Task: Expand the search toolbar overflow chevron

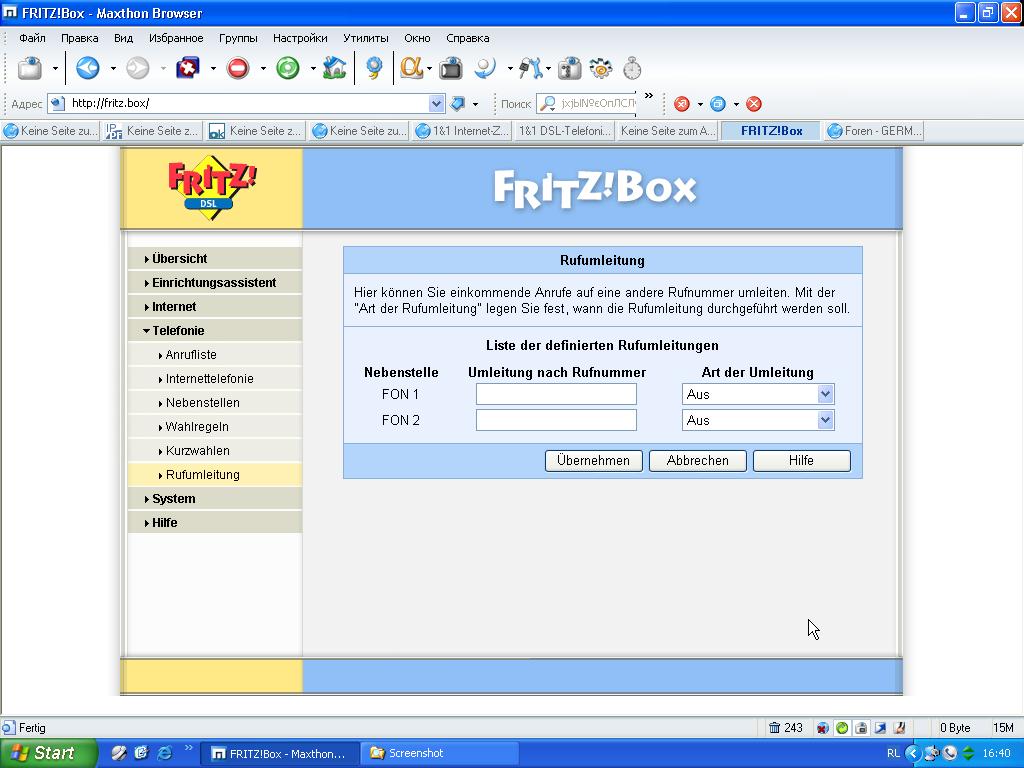Action: click(648, 96)
